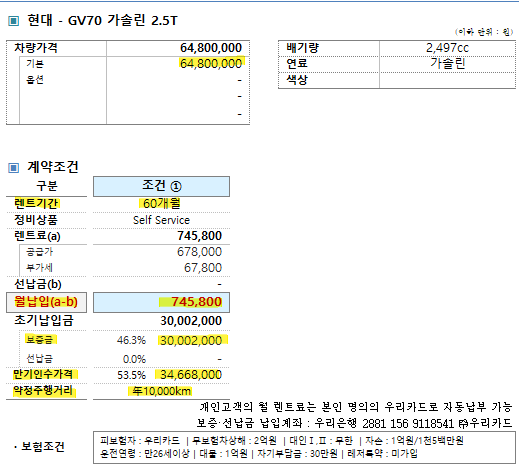Select the heading text '현대 - GV70 가솔린 2.5T'

pyautogui.click(x=102, y=20)
